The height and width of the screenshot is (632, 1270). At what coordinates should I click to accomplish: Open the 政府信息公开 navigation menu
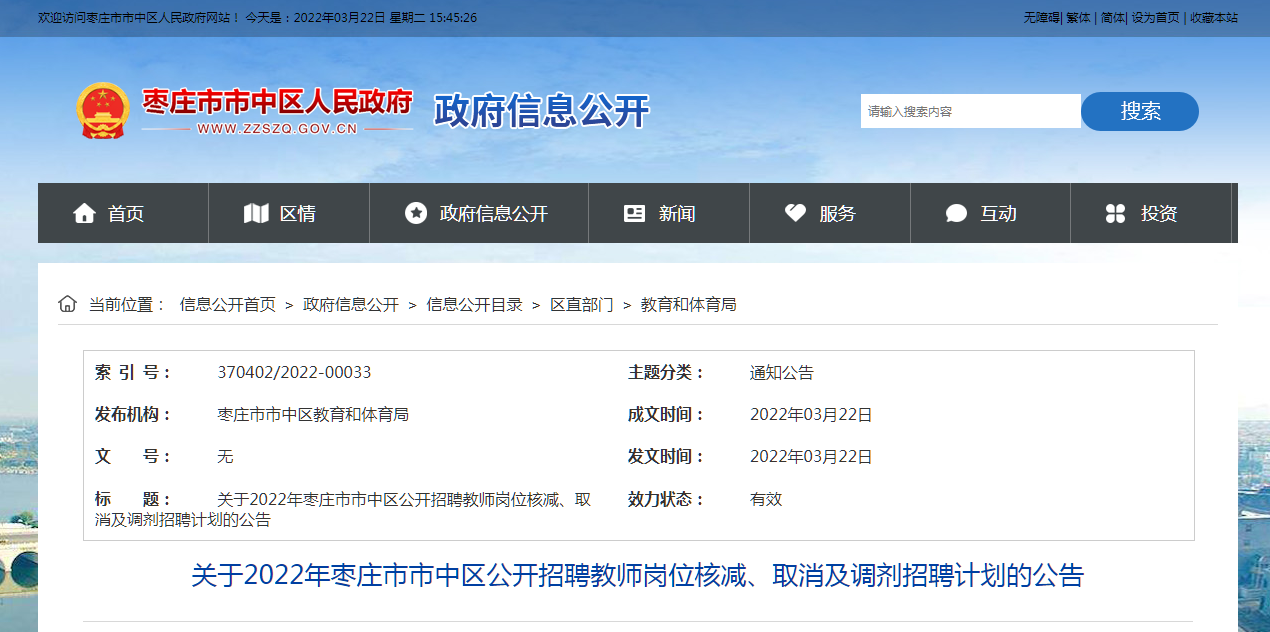(x=479, y=213)
